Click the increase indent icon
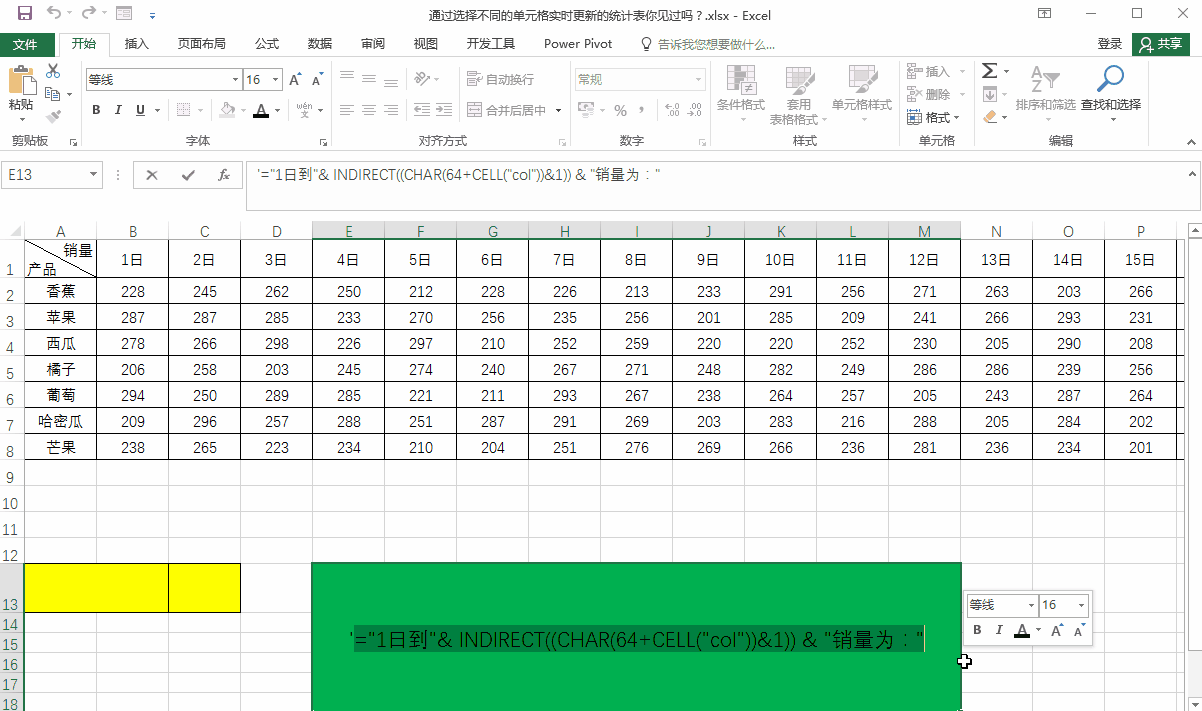The height and width of the screenshot is (711, 1202). click(444, 110)
